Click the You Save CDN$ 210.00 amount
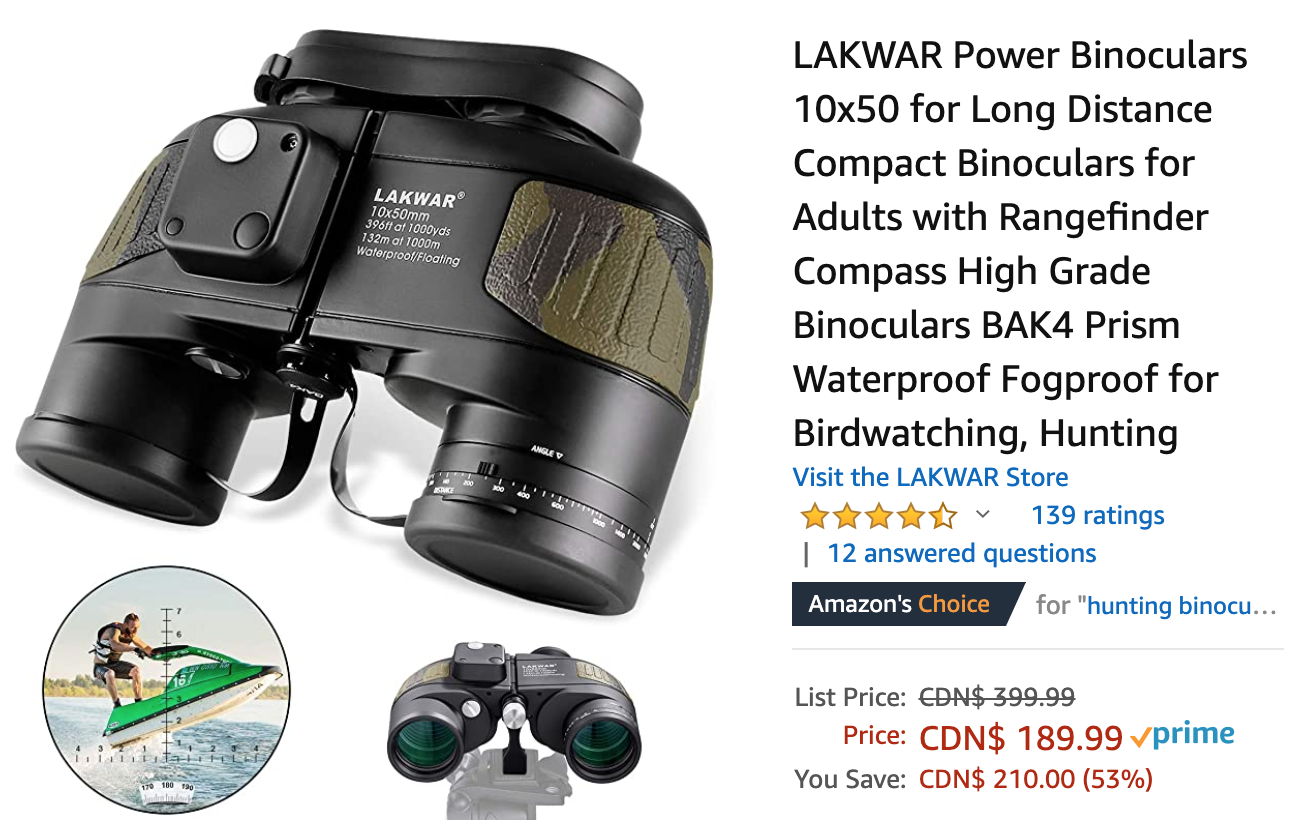 1036,779
